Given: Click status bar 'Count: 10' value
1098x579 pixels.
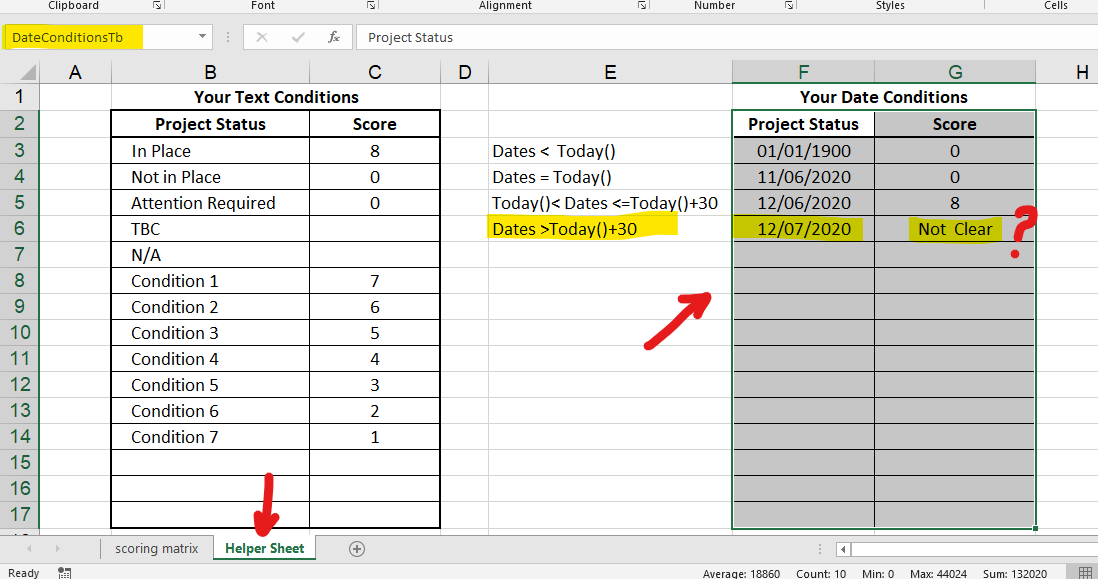Looking at the screenshot, I should coord(821,573).
